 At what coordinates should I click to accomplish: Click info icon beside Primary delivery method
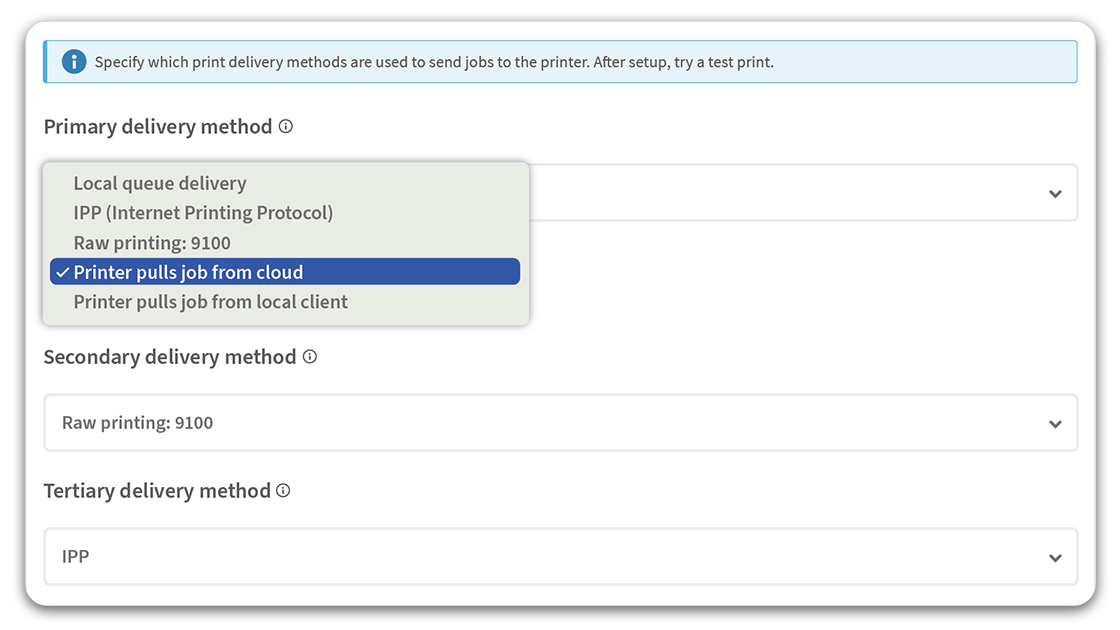pyautogui.click(x=286, y=127)
